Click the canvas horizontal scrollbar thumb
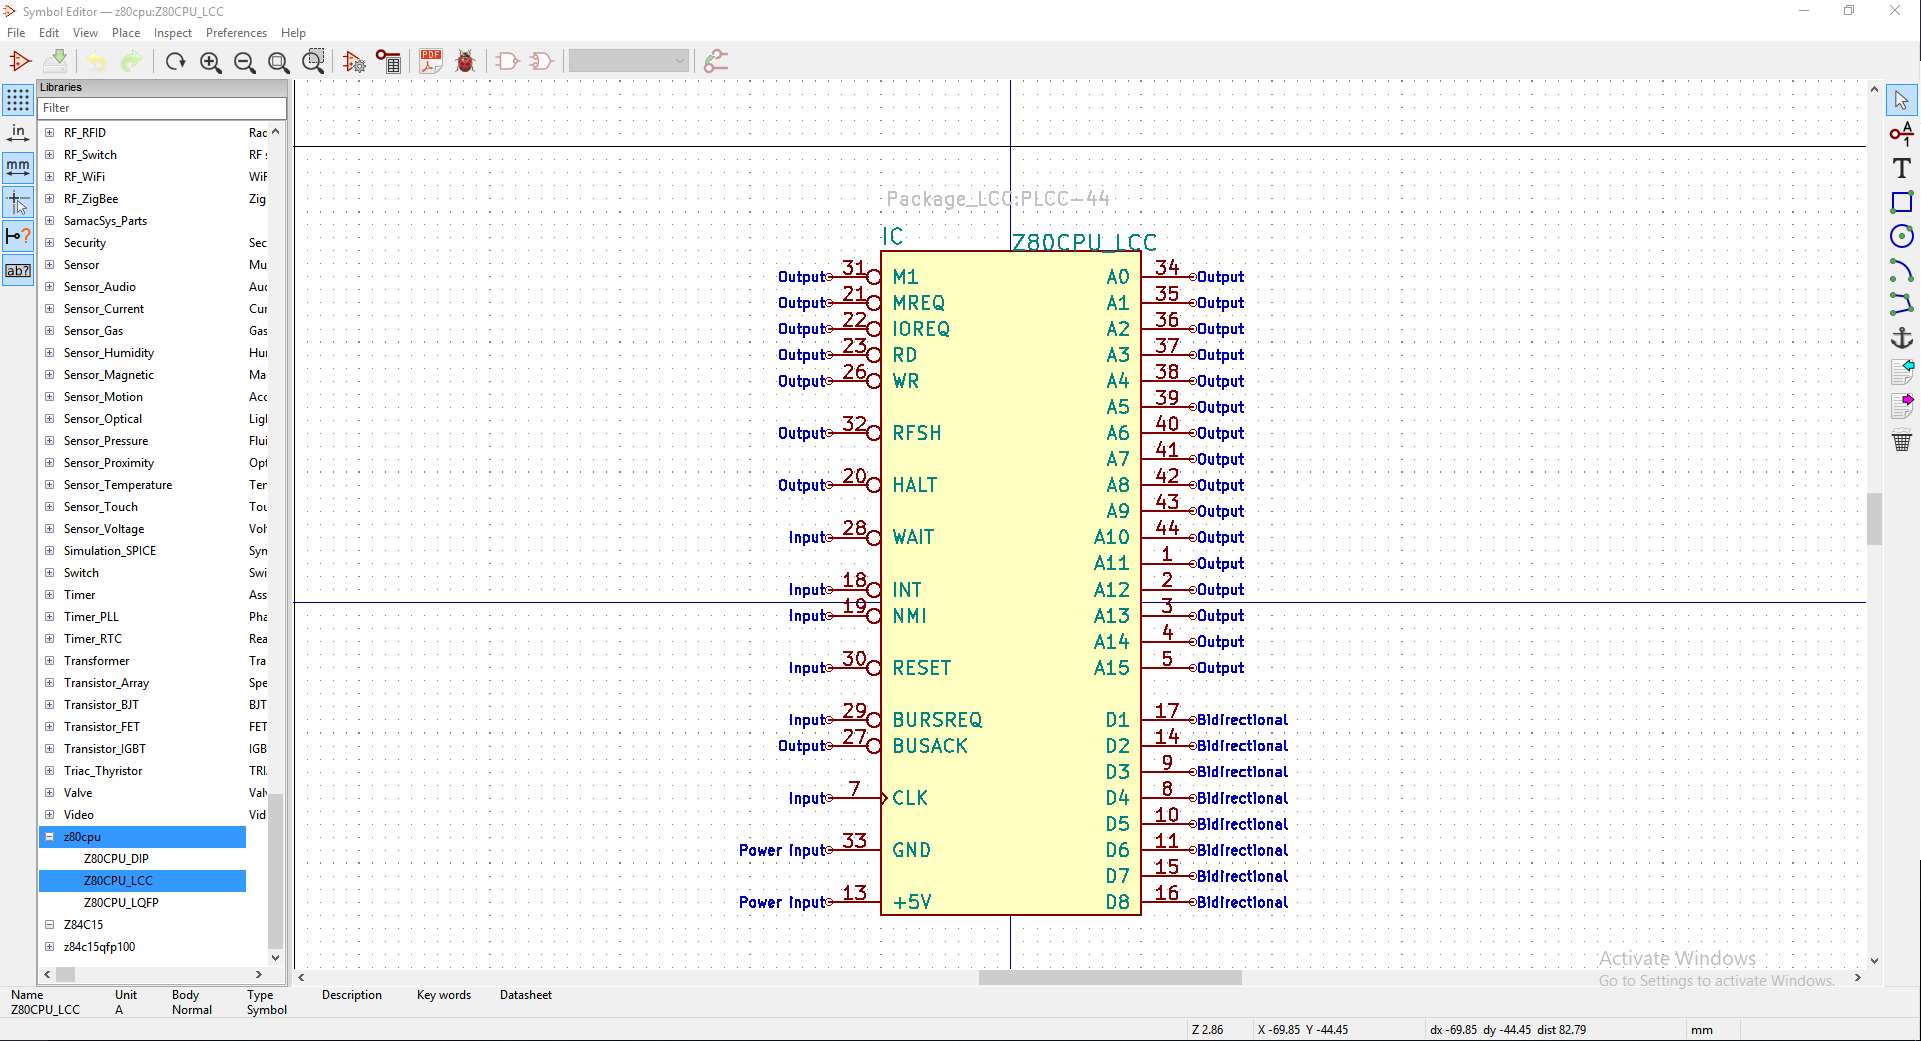This screenshot has width=1921, height=1041. tap(1110, 977)
